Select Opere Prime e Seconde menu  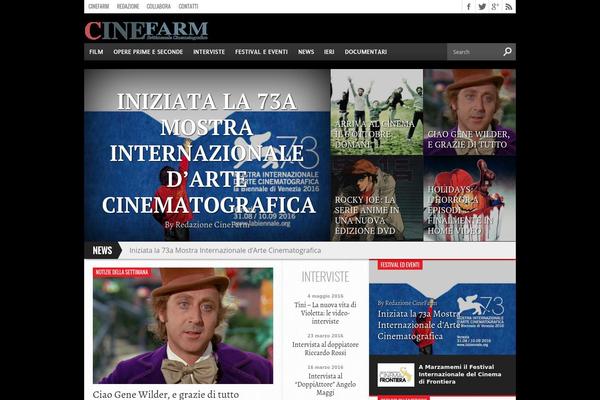click(148, 52)
